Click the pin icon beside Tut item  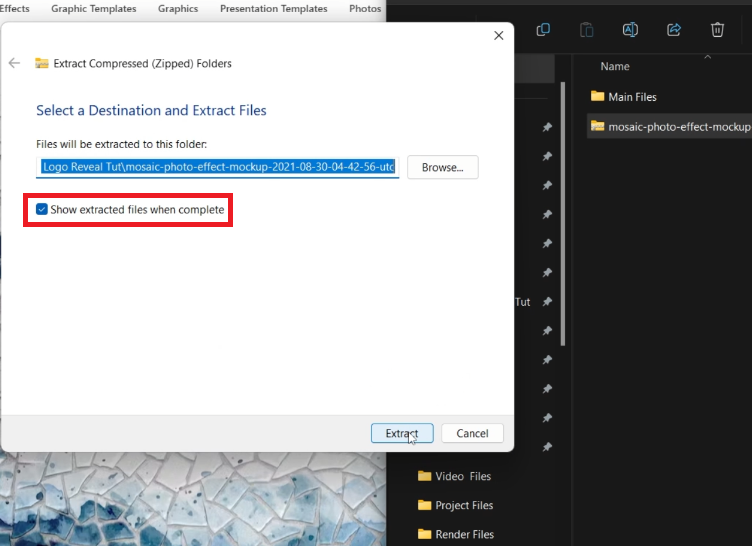[x=547, y=302]
